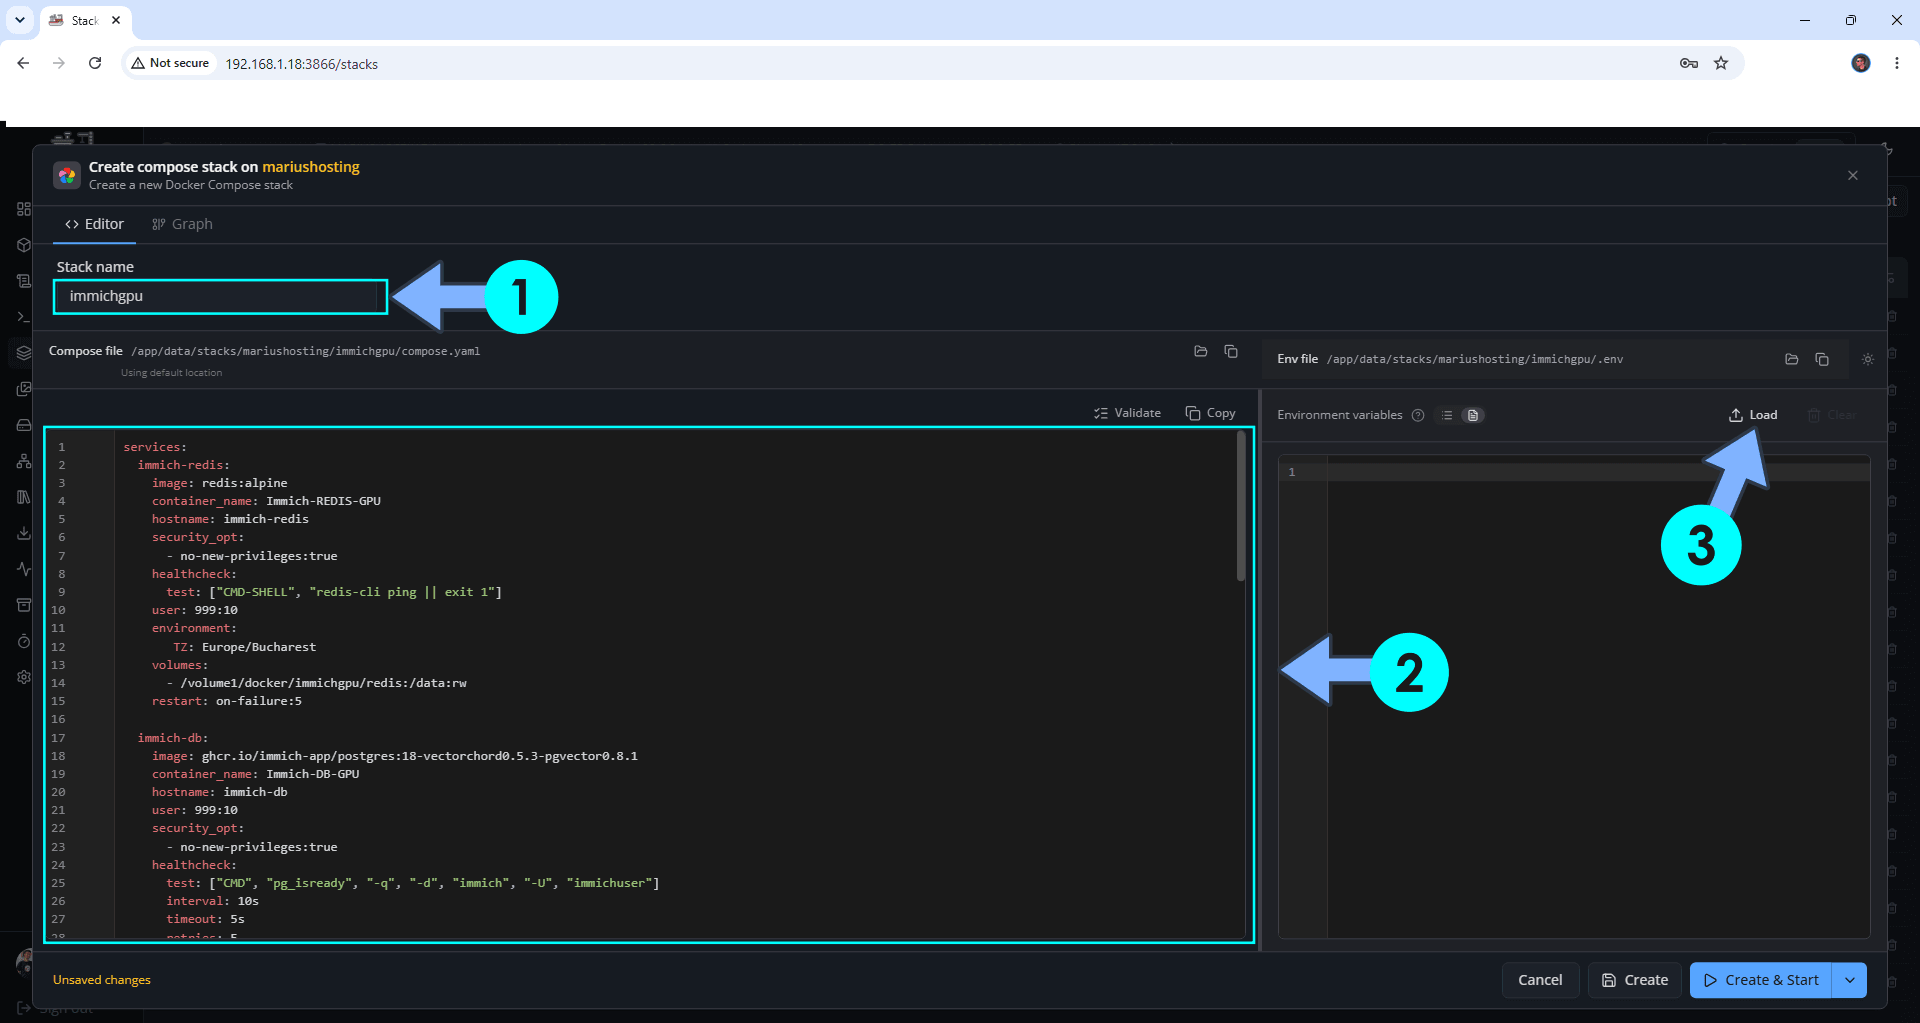1920x1023 pixels.
Task: Load an environment variables file
Action: (1753, 415)
